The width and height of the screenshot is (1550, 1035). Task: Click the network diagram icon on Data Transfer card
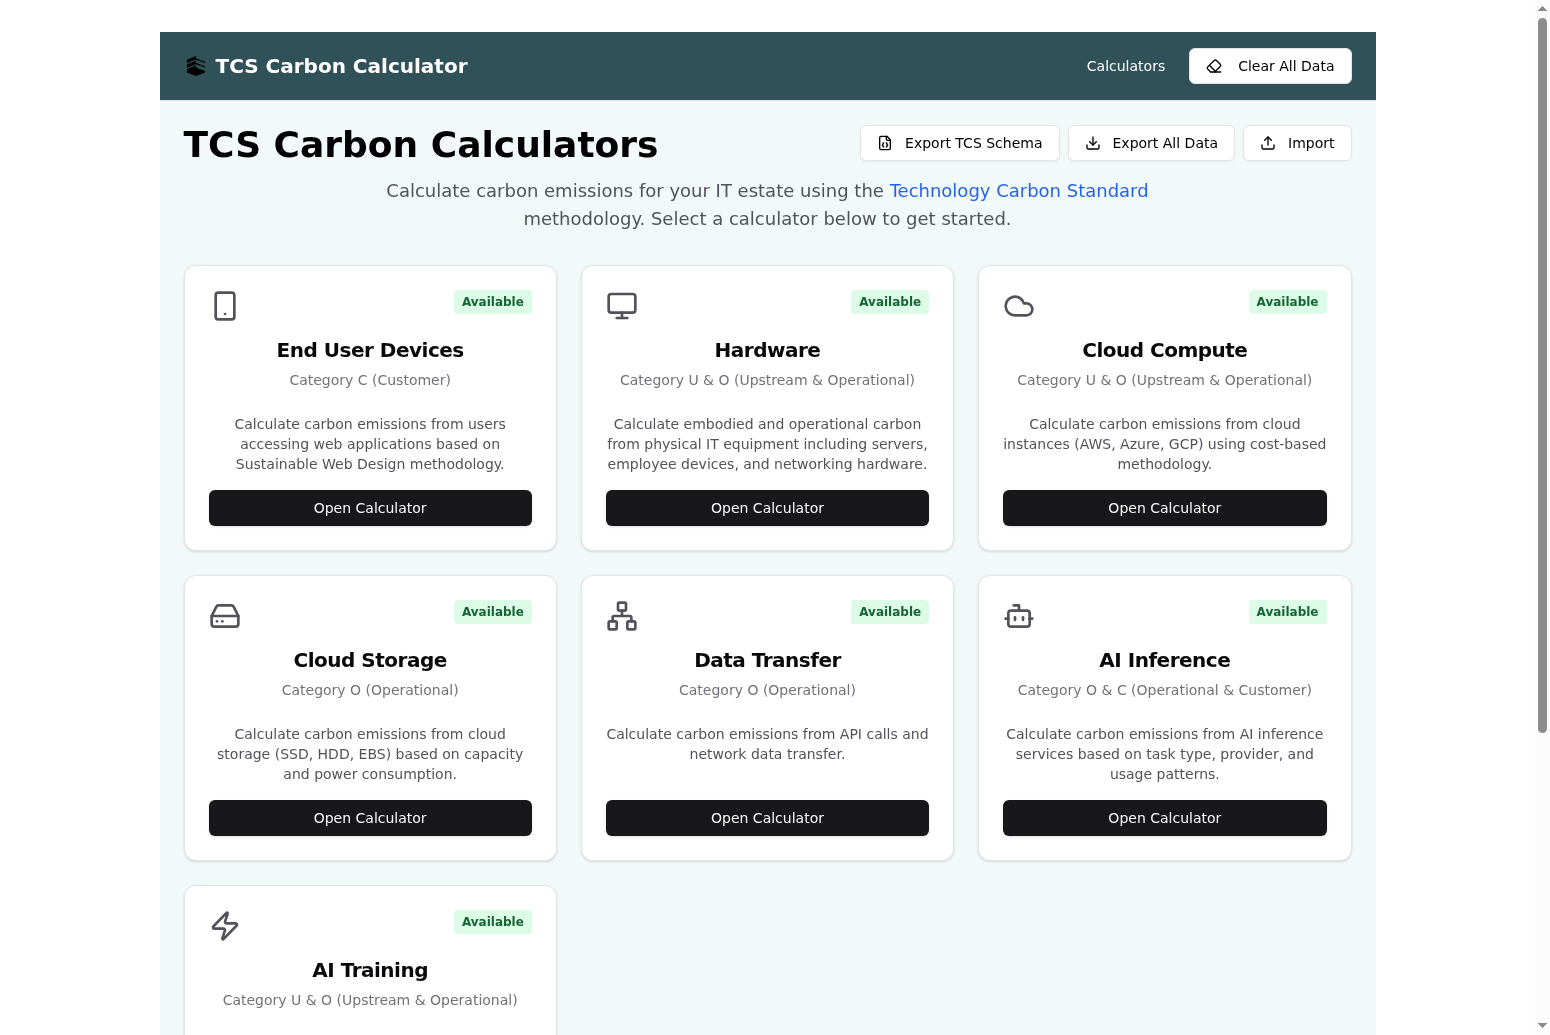point(621,616)
